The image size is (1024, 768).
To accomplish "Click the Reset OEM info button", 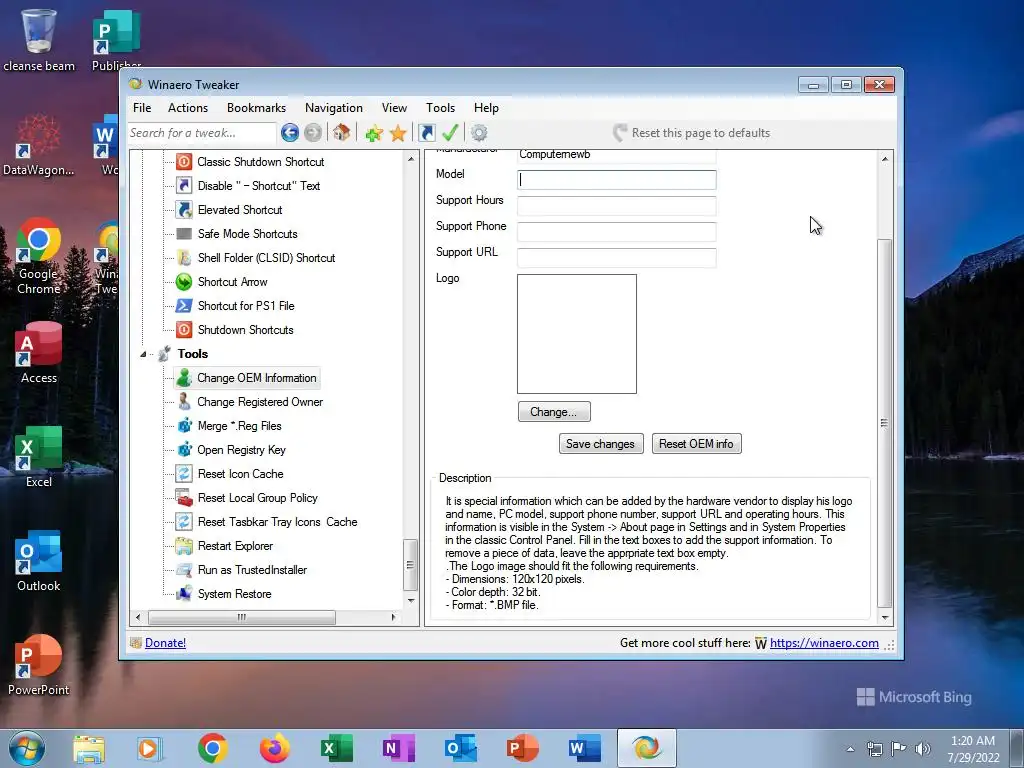I will click(x=696, y=443).
